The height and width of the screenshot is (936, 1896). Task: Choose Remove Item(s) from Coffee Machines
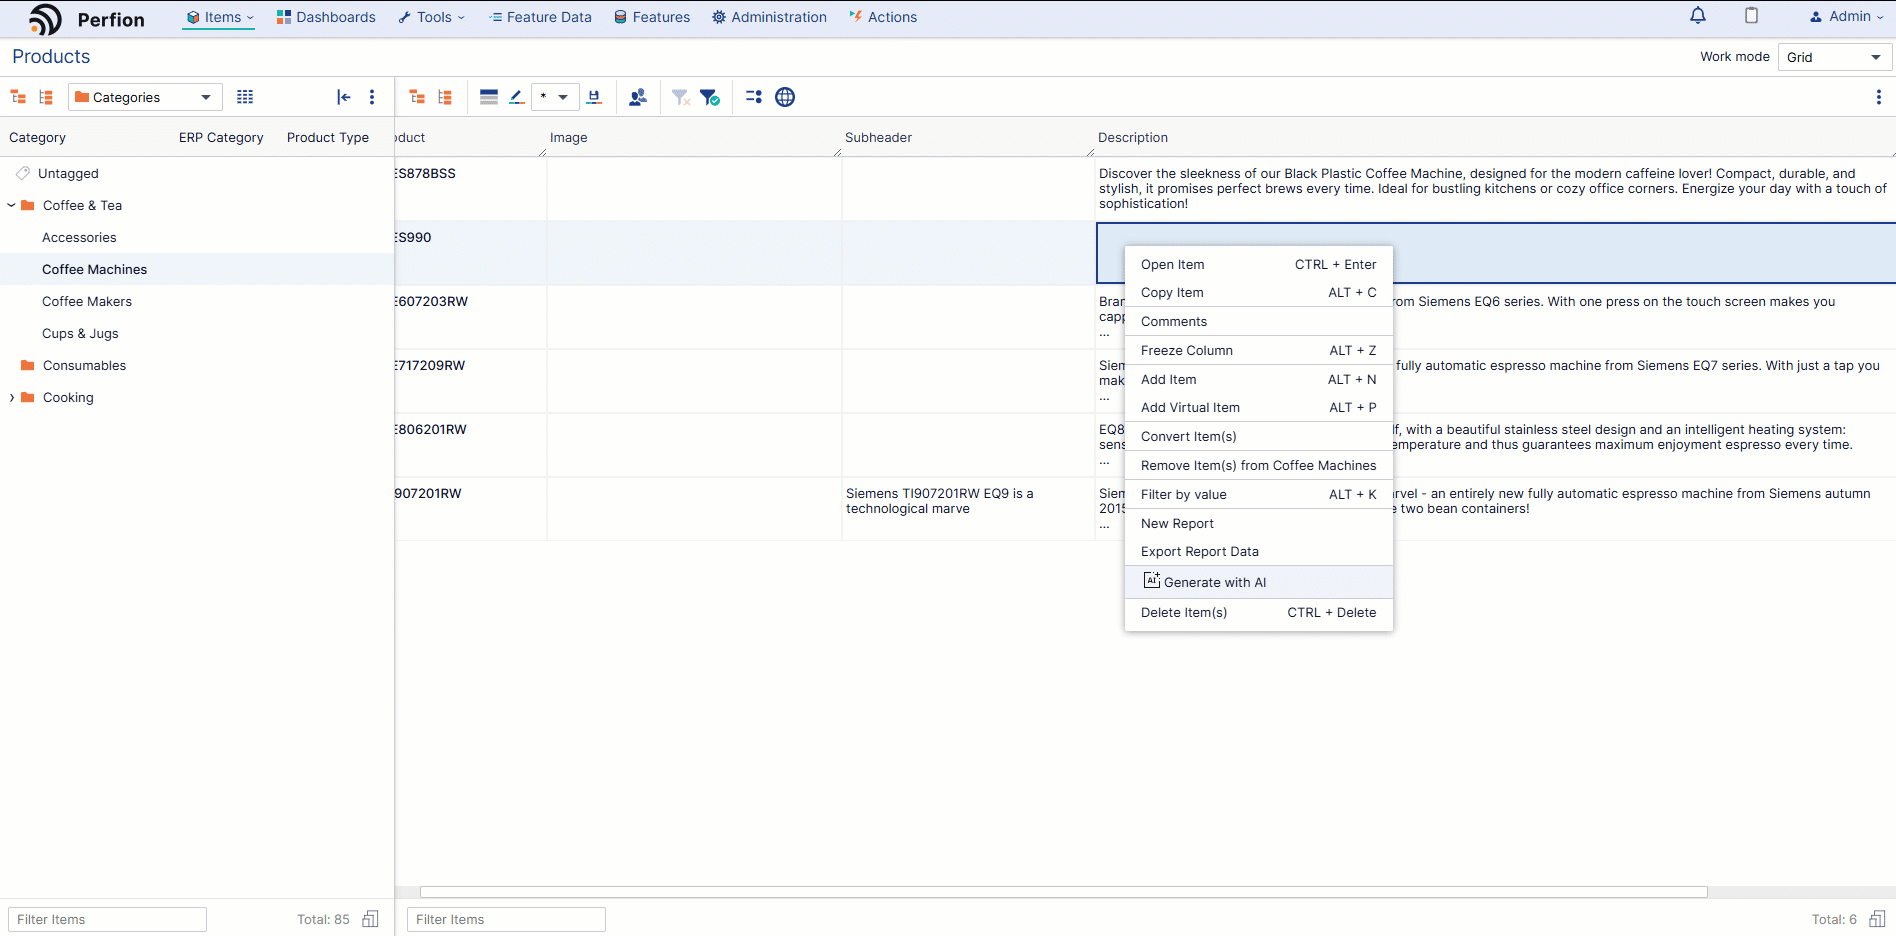[x=1258, y=465]
